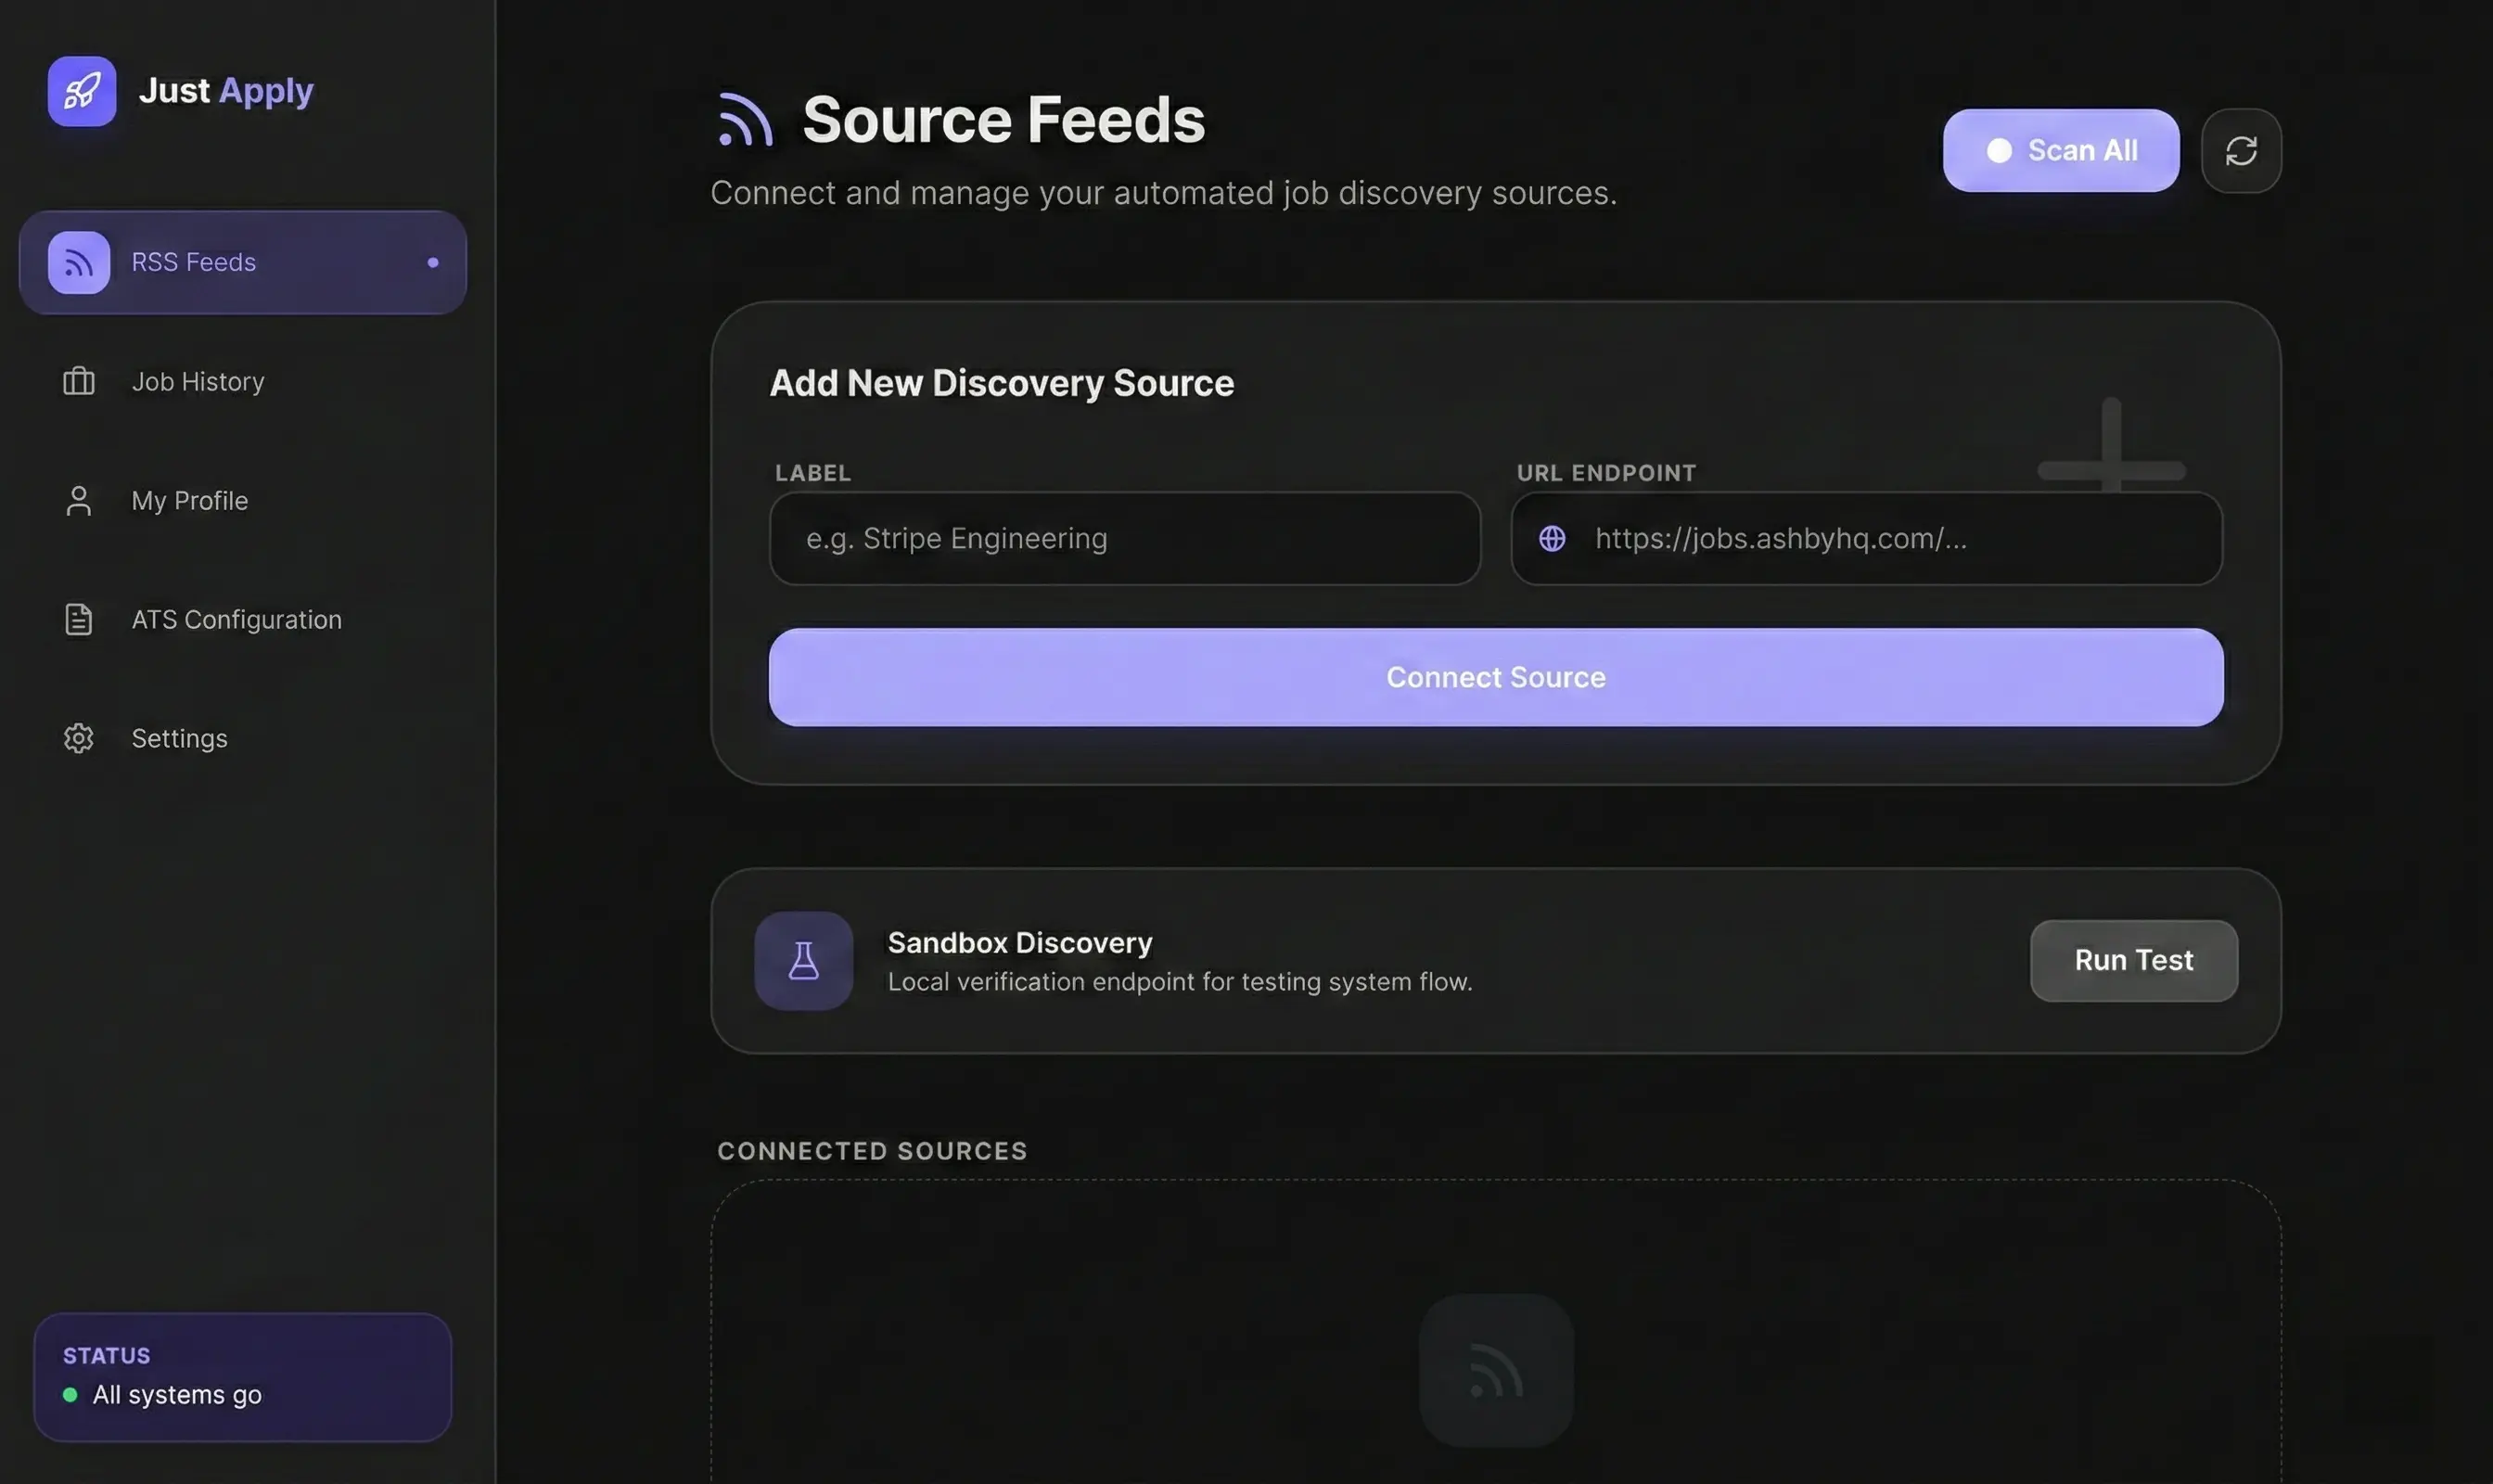Click into the URL Endpoint text field
2493x1484 pixels.
point(1890,538)
